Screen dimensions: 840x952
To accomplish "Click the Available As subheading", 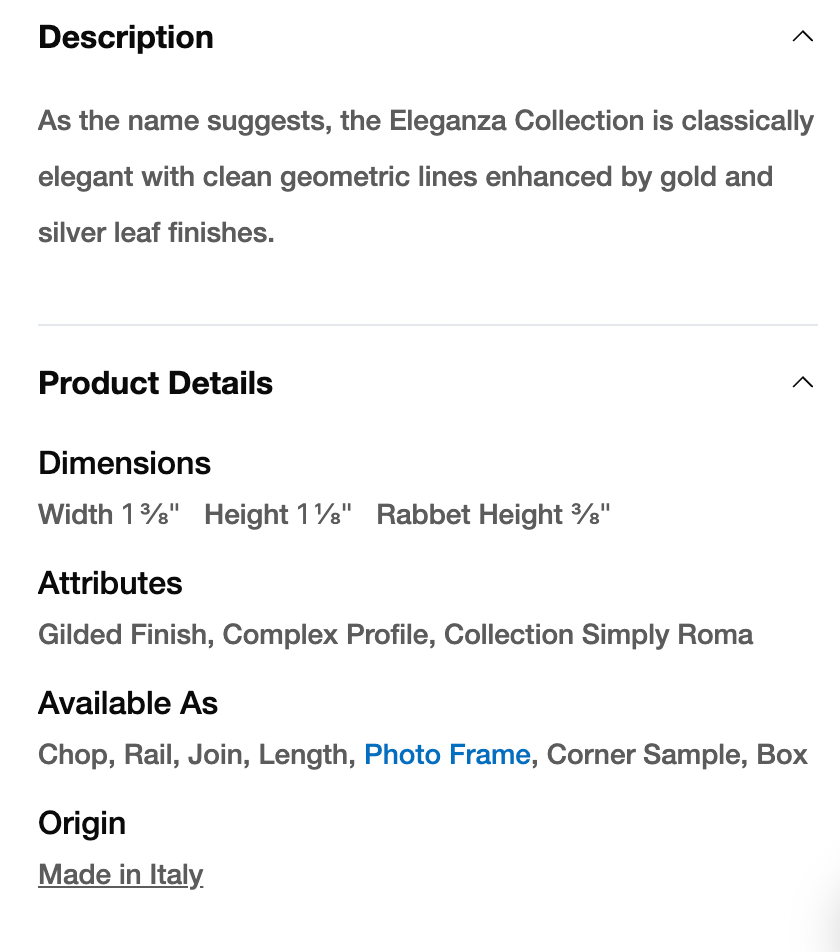I will [128, 703].
